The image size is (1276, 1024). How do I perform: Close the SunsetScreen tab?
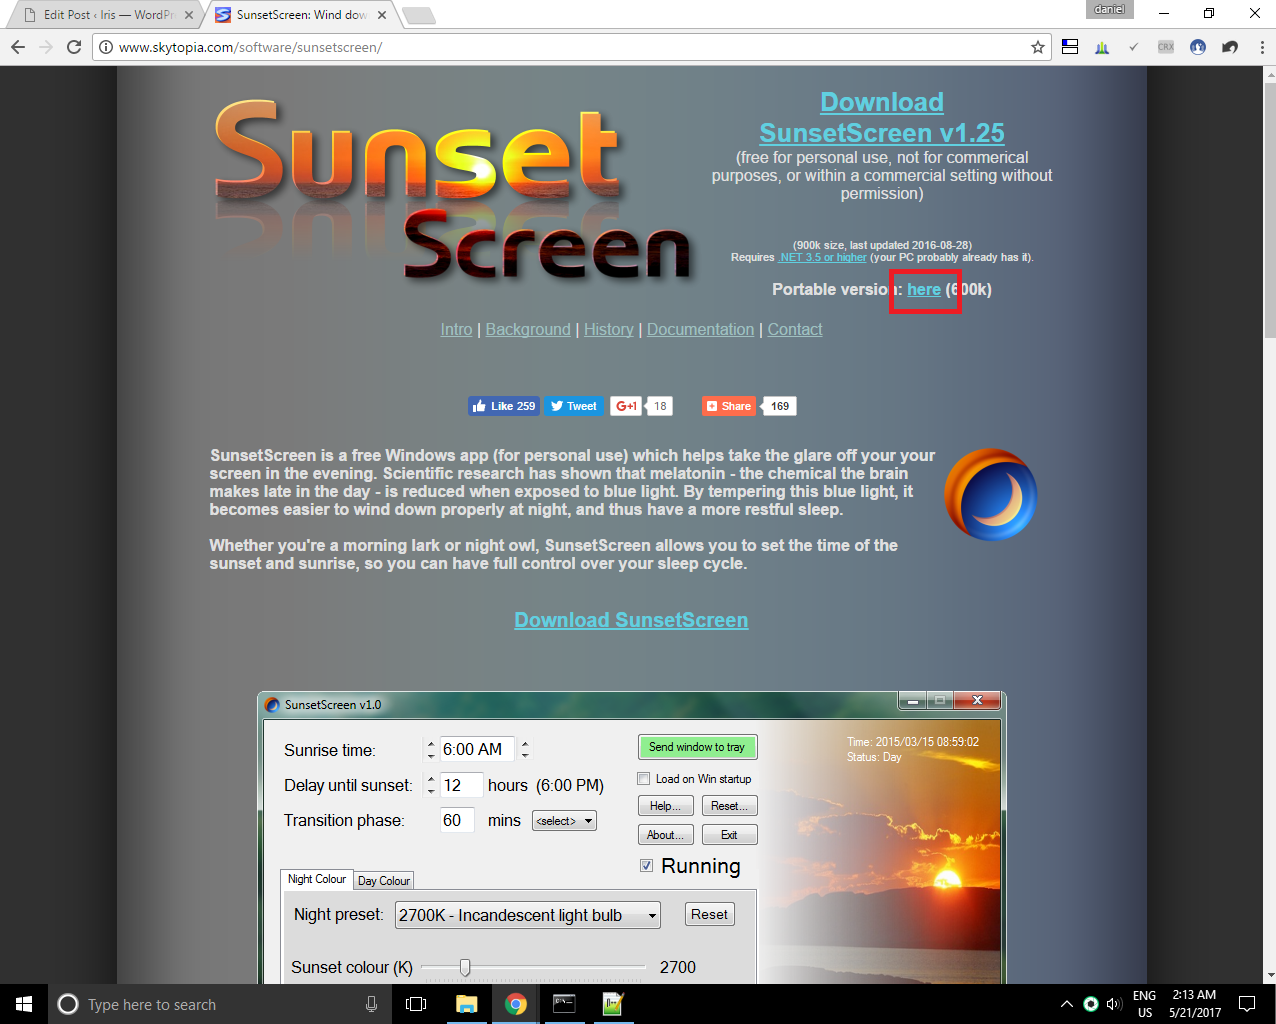[382, 15]
